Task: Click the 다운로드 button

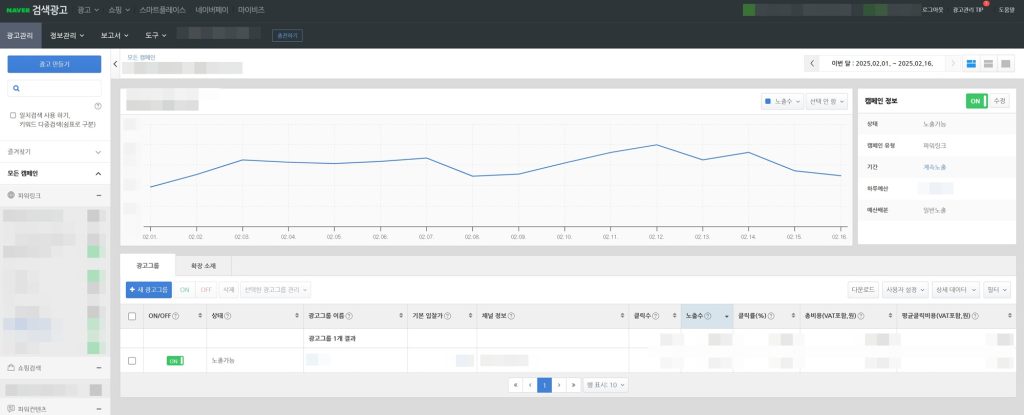Action: point(862,290)
